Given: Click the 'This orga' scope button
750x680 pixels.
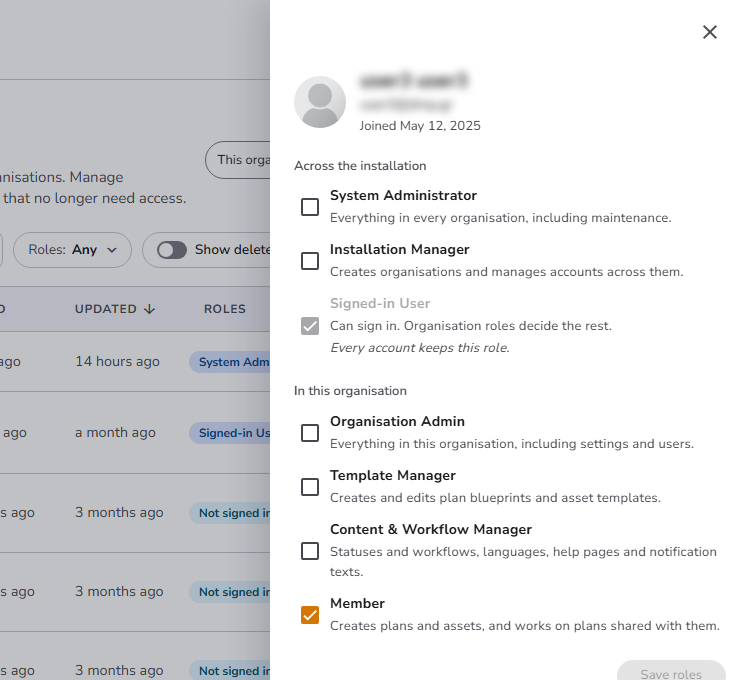Looking at the screenshot, I should click(x=238, y=160).
